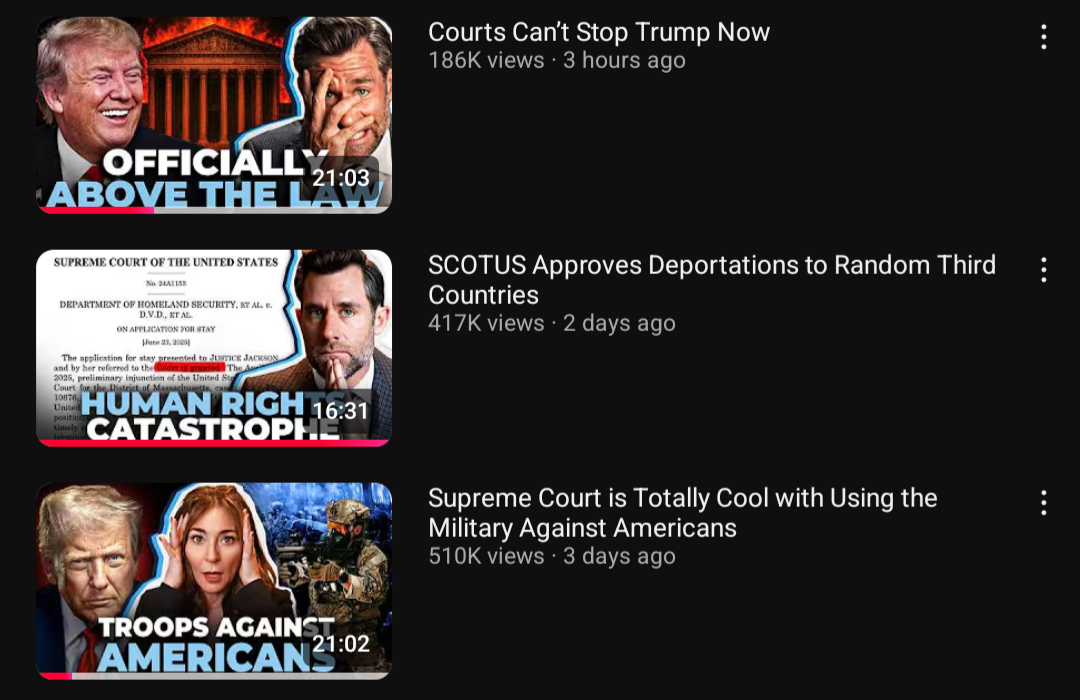Viewport: 1080px width, 700px height.
Task: Open the Human Rights Catastrophe thumbnail
Action: pyautogui.click(x=214, y=348)
